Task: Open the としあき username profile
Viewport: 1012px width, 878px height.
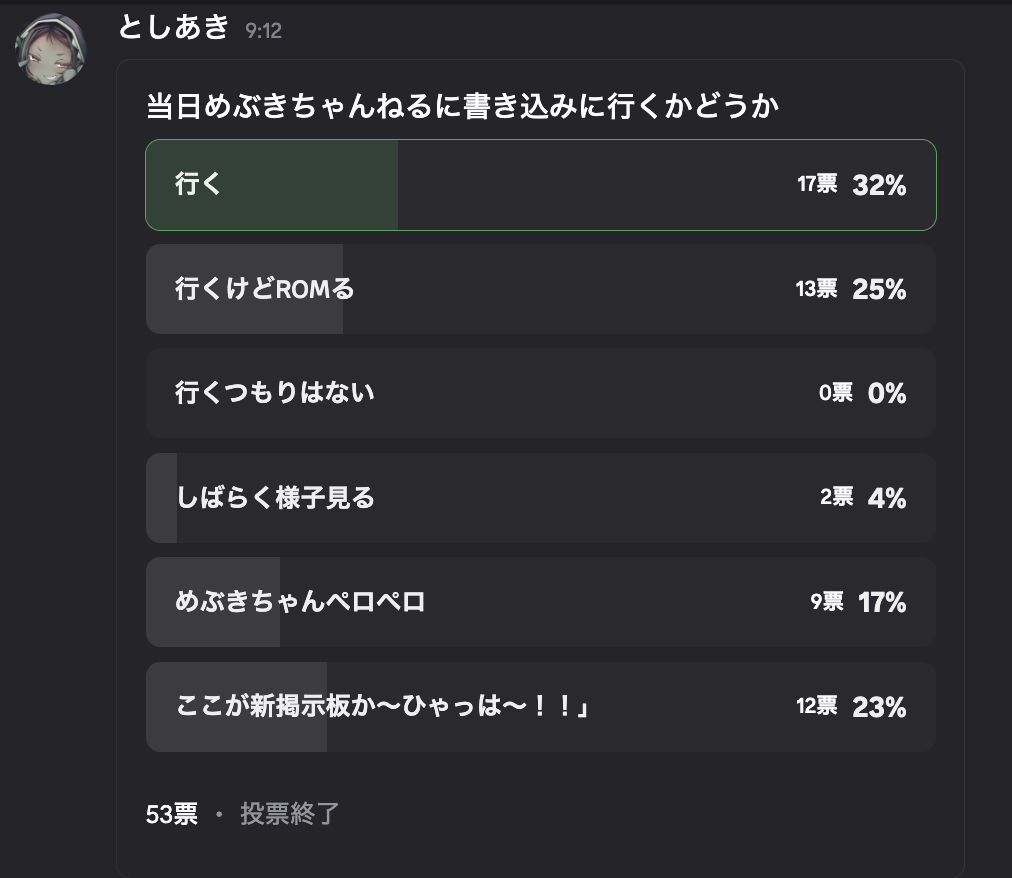Action: (174, 27)
